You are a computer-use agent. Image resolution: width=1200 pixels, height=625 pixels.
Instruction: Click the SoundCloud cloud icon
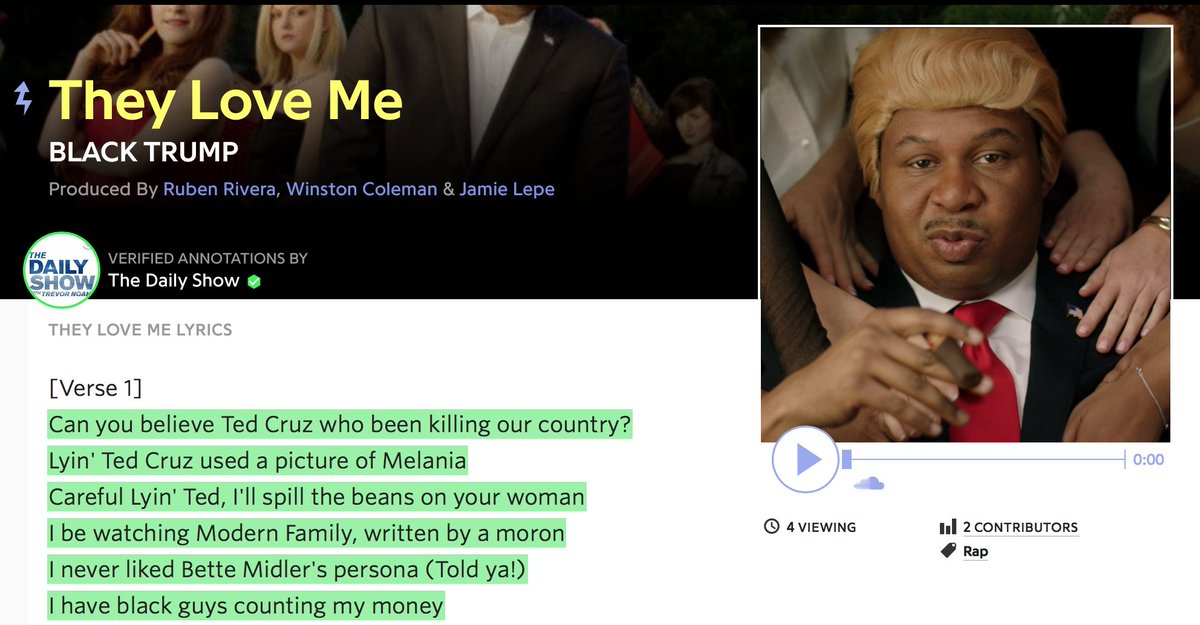869,484
